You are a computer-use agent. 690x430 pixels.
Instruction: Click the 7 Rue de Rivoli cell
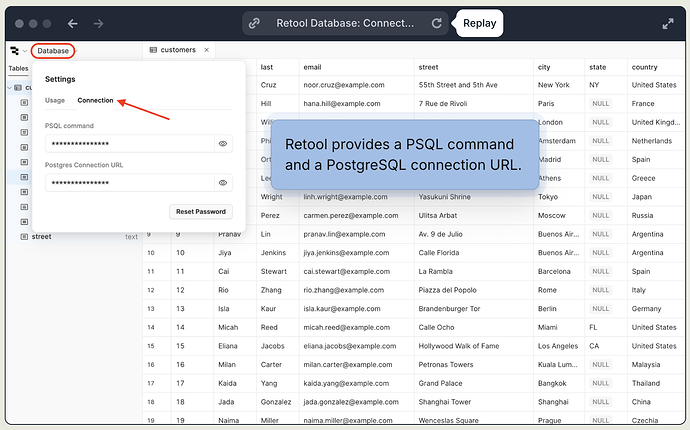tap(473, 104)
